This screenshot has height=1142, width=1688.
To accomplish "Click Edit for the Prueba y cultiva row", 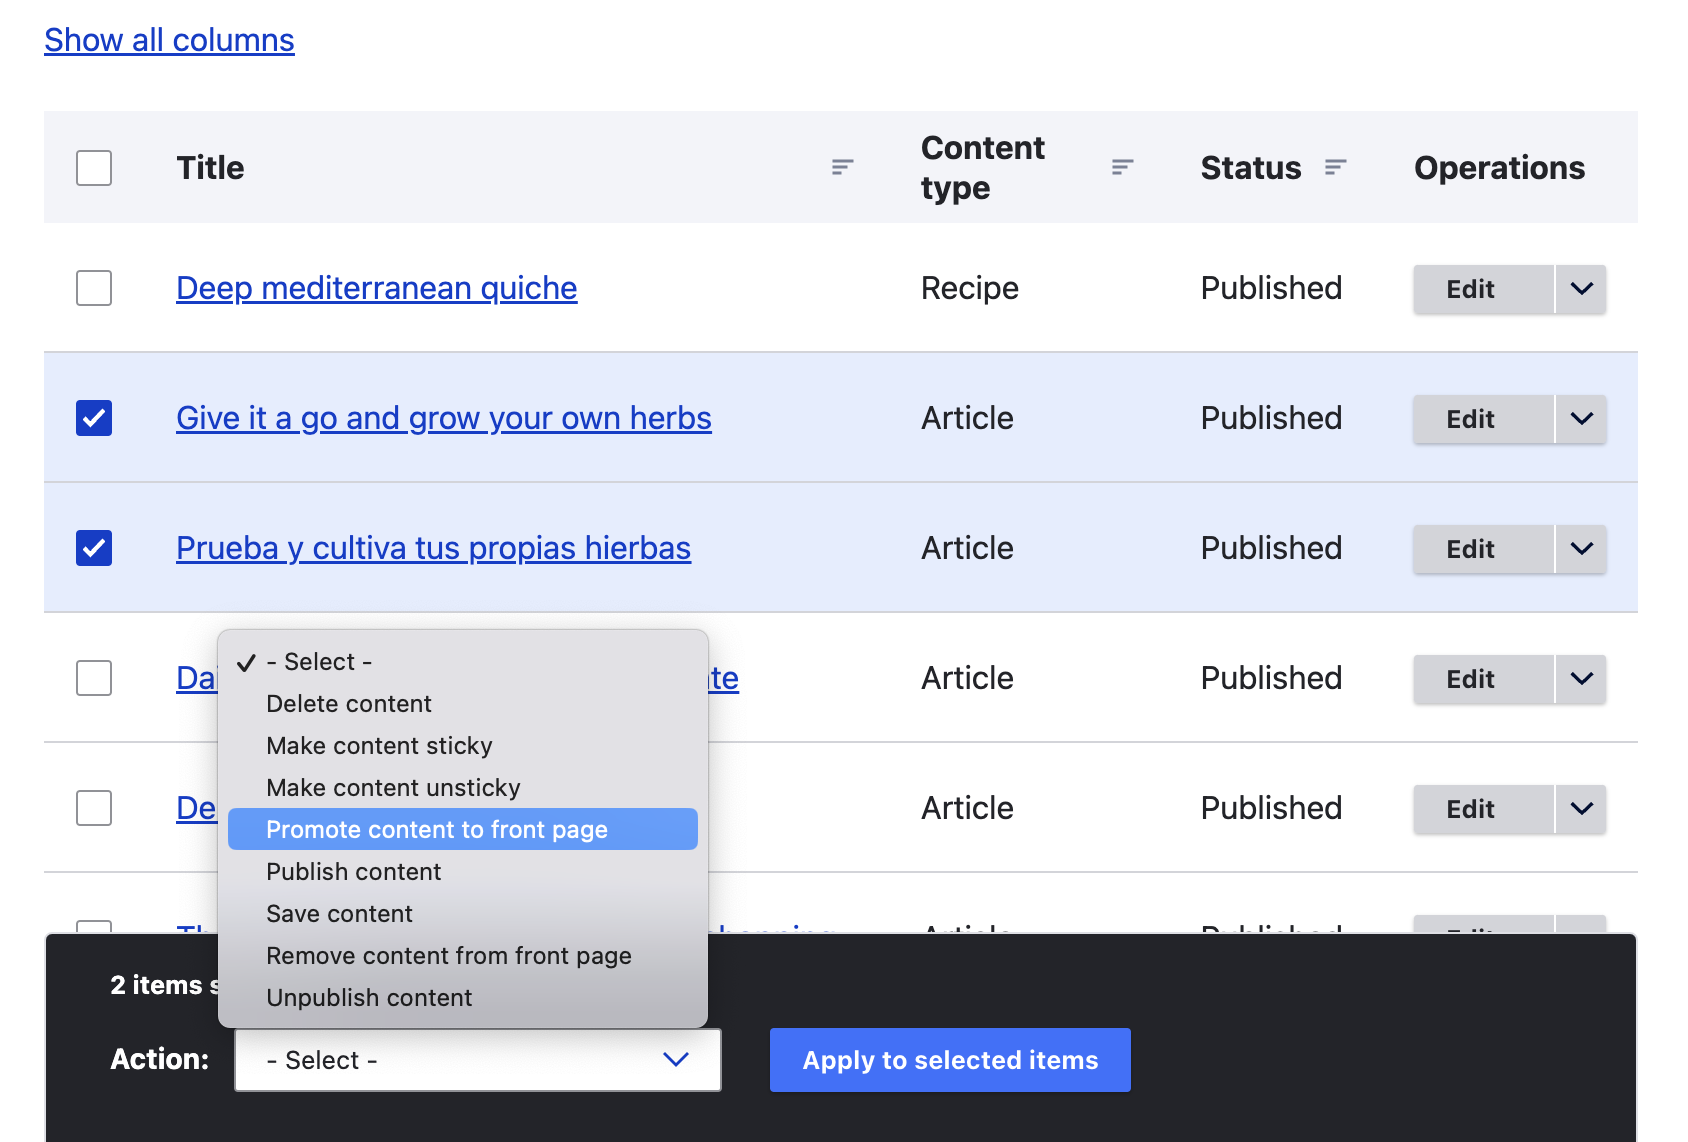I will [1469, 548].
